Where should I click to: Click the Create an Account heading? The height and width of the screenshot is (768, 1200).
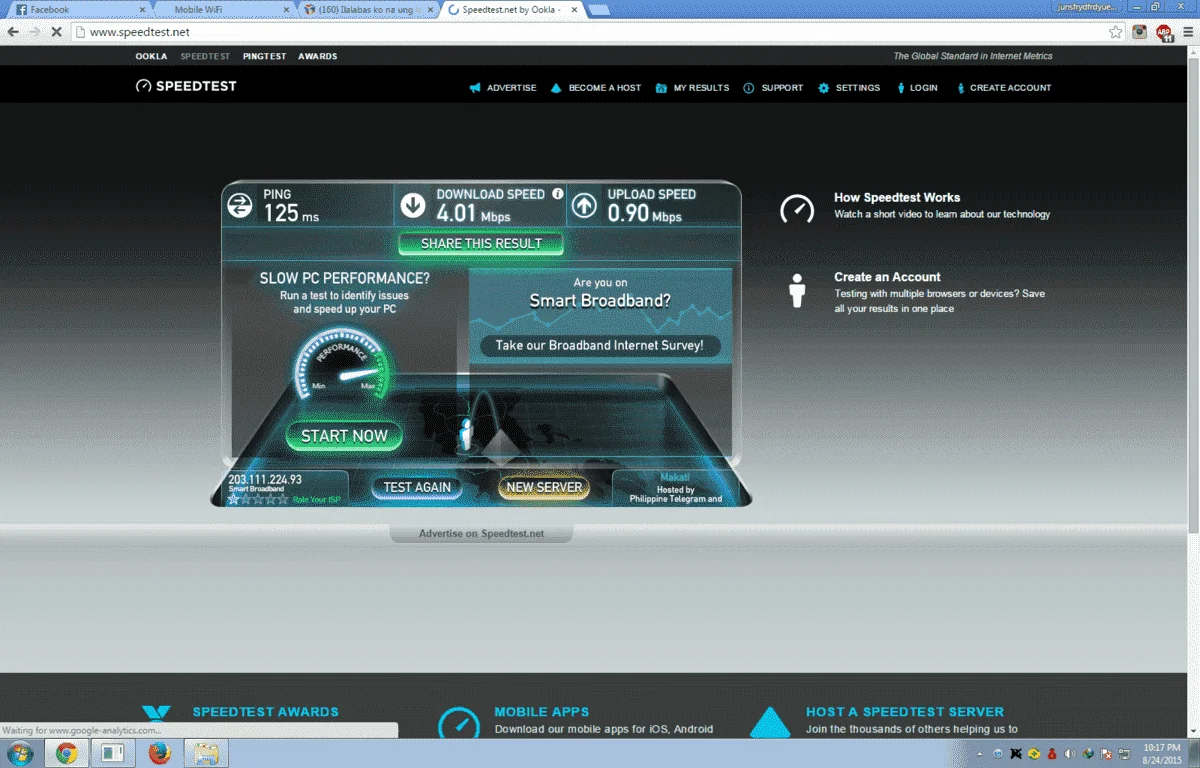pyautogui.click(x=887, y=277)
